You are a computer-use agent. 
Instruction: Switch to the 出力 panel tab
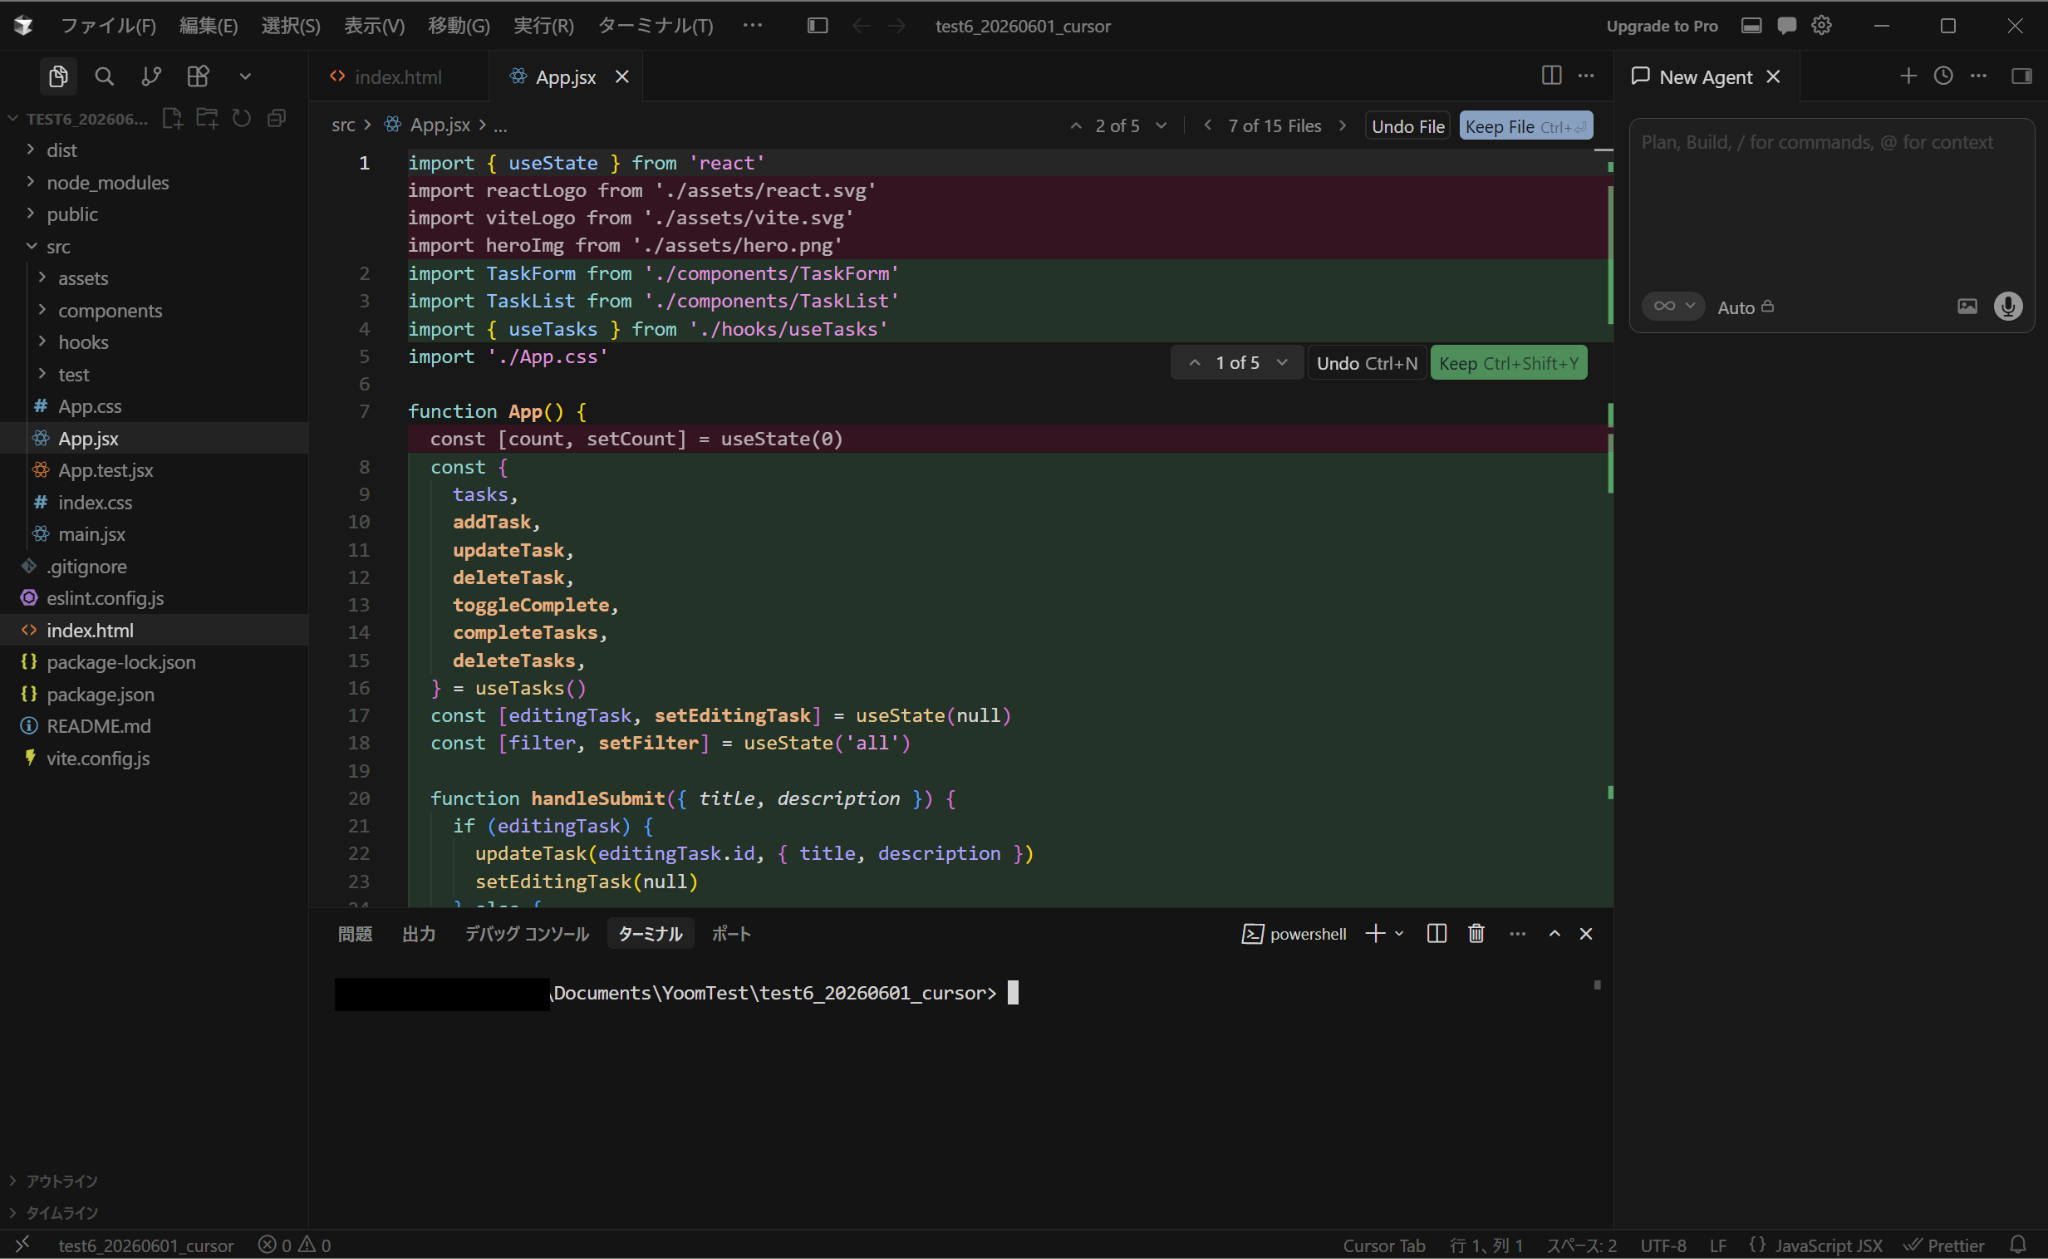pyautogui.click(x=419, y=934)
